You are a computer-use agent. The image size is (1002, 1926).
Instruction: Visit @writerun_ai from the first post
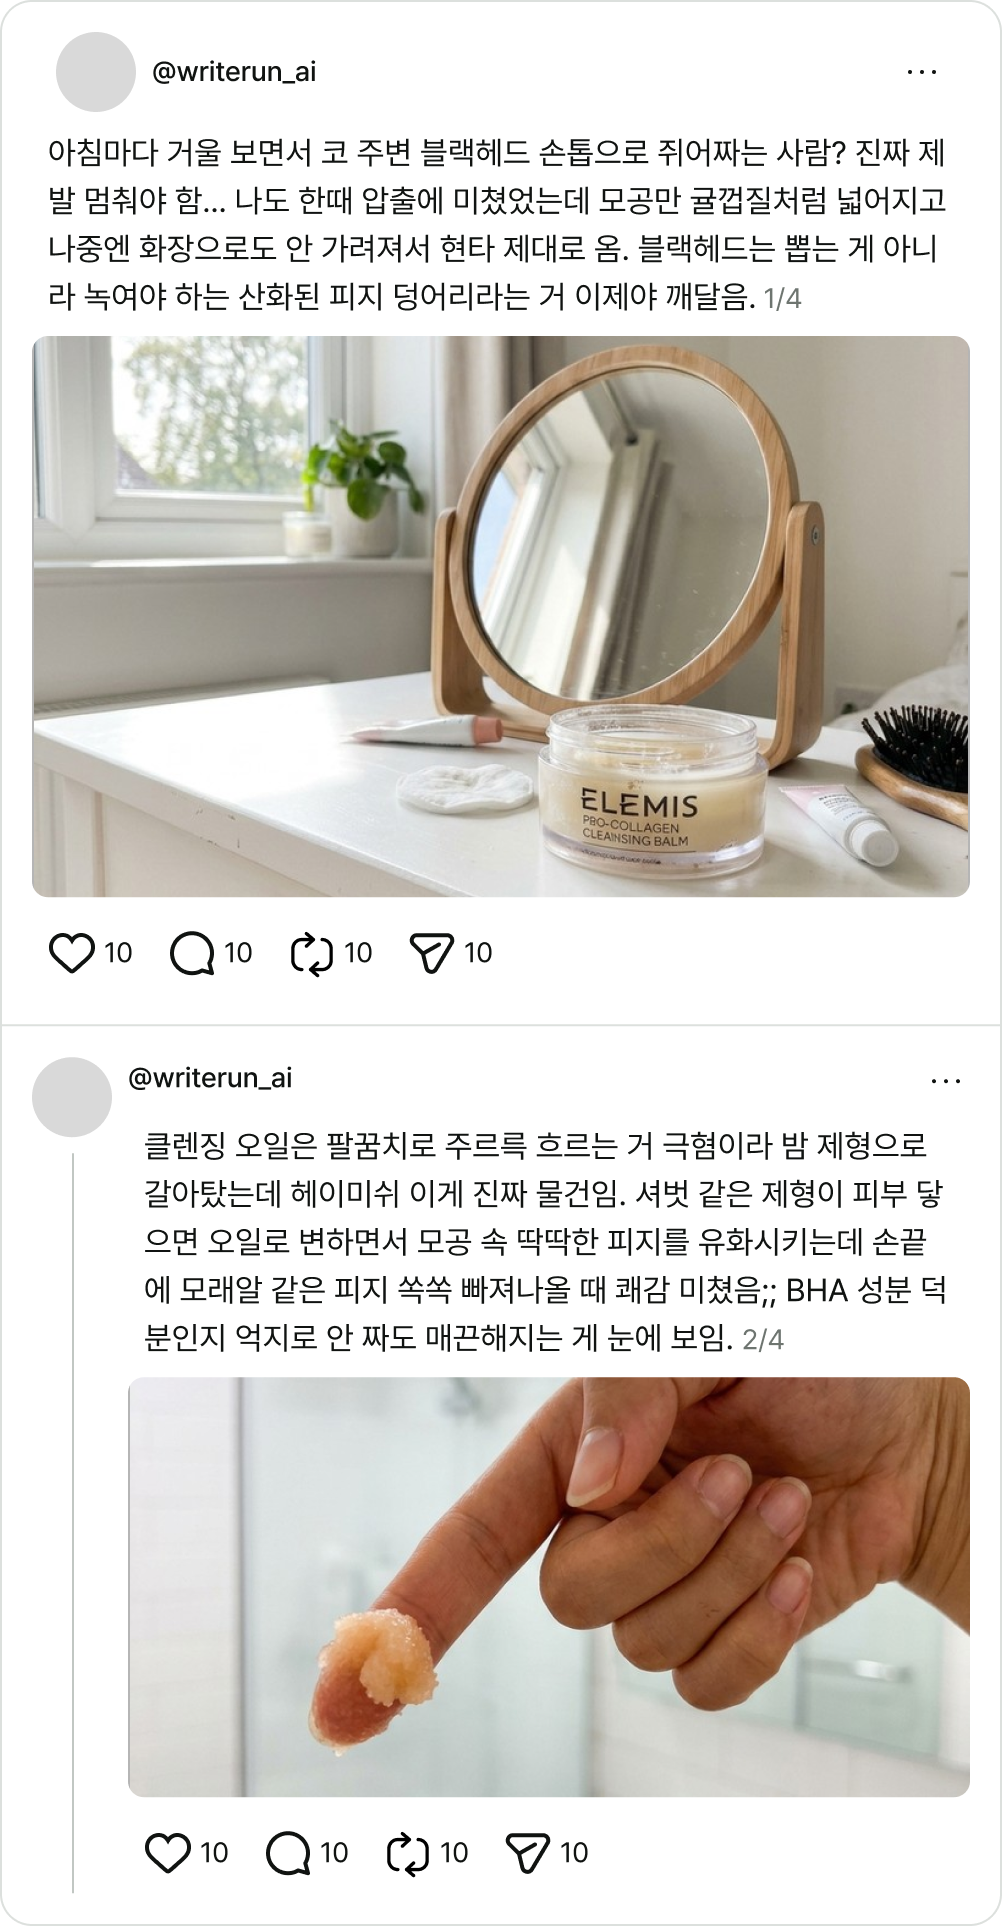[x=234, y=72]
